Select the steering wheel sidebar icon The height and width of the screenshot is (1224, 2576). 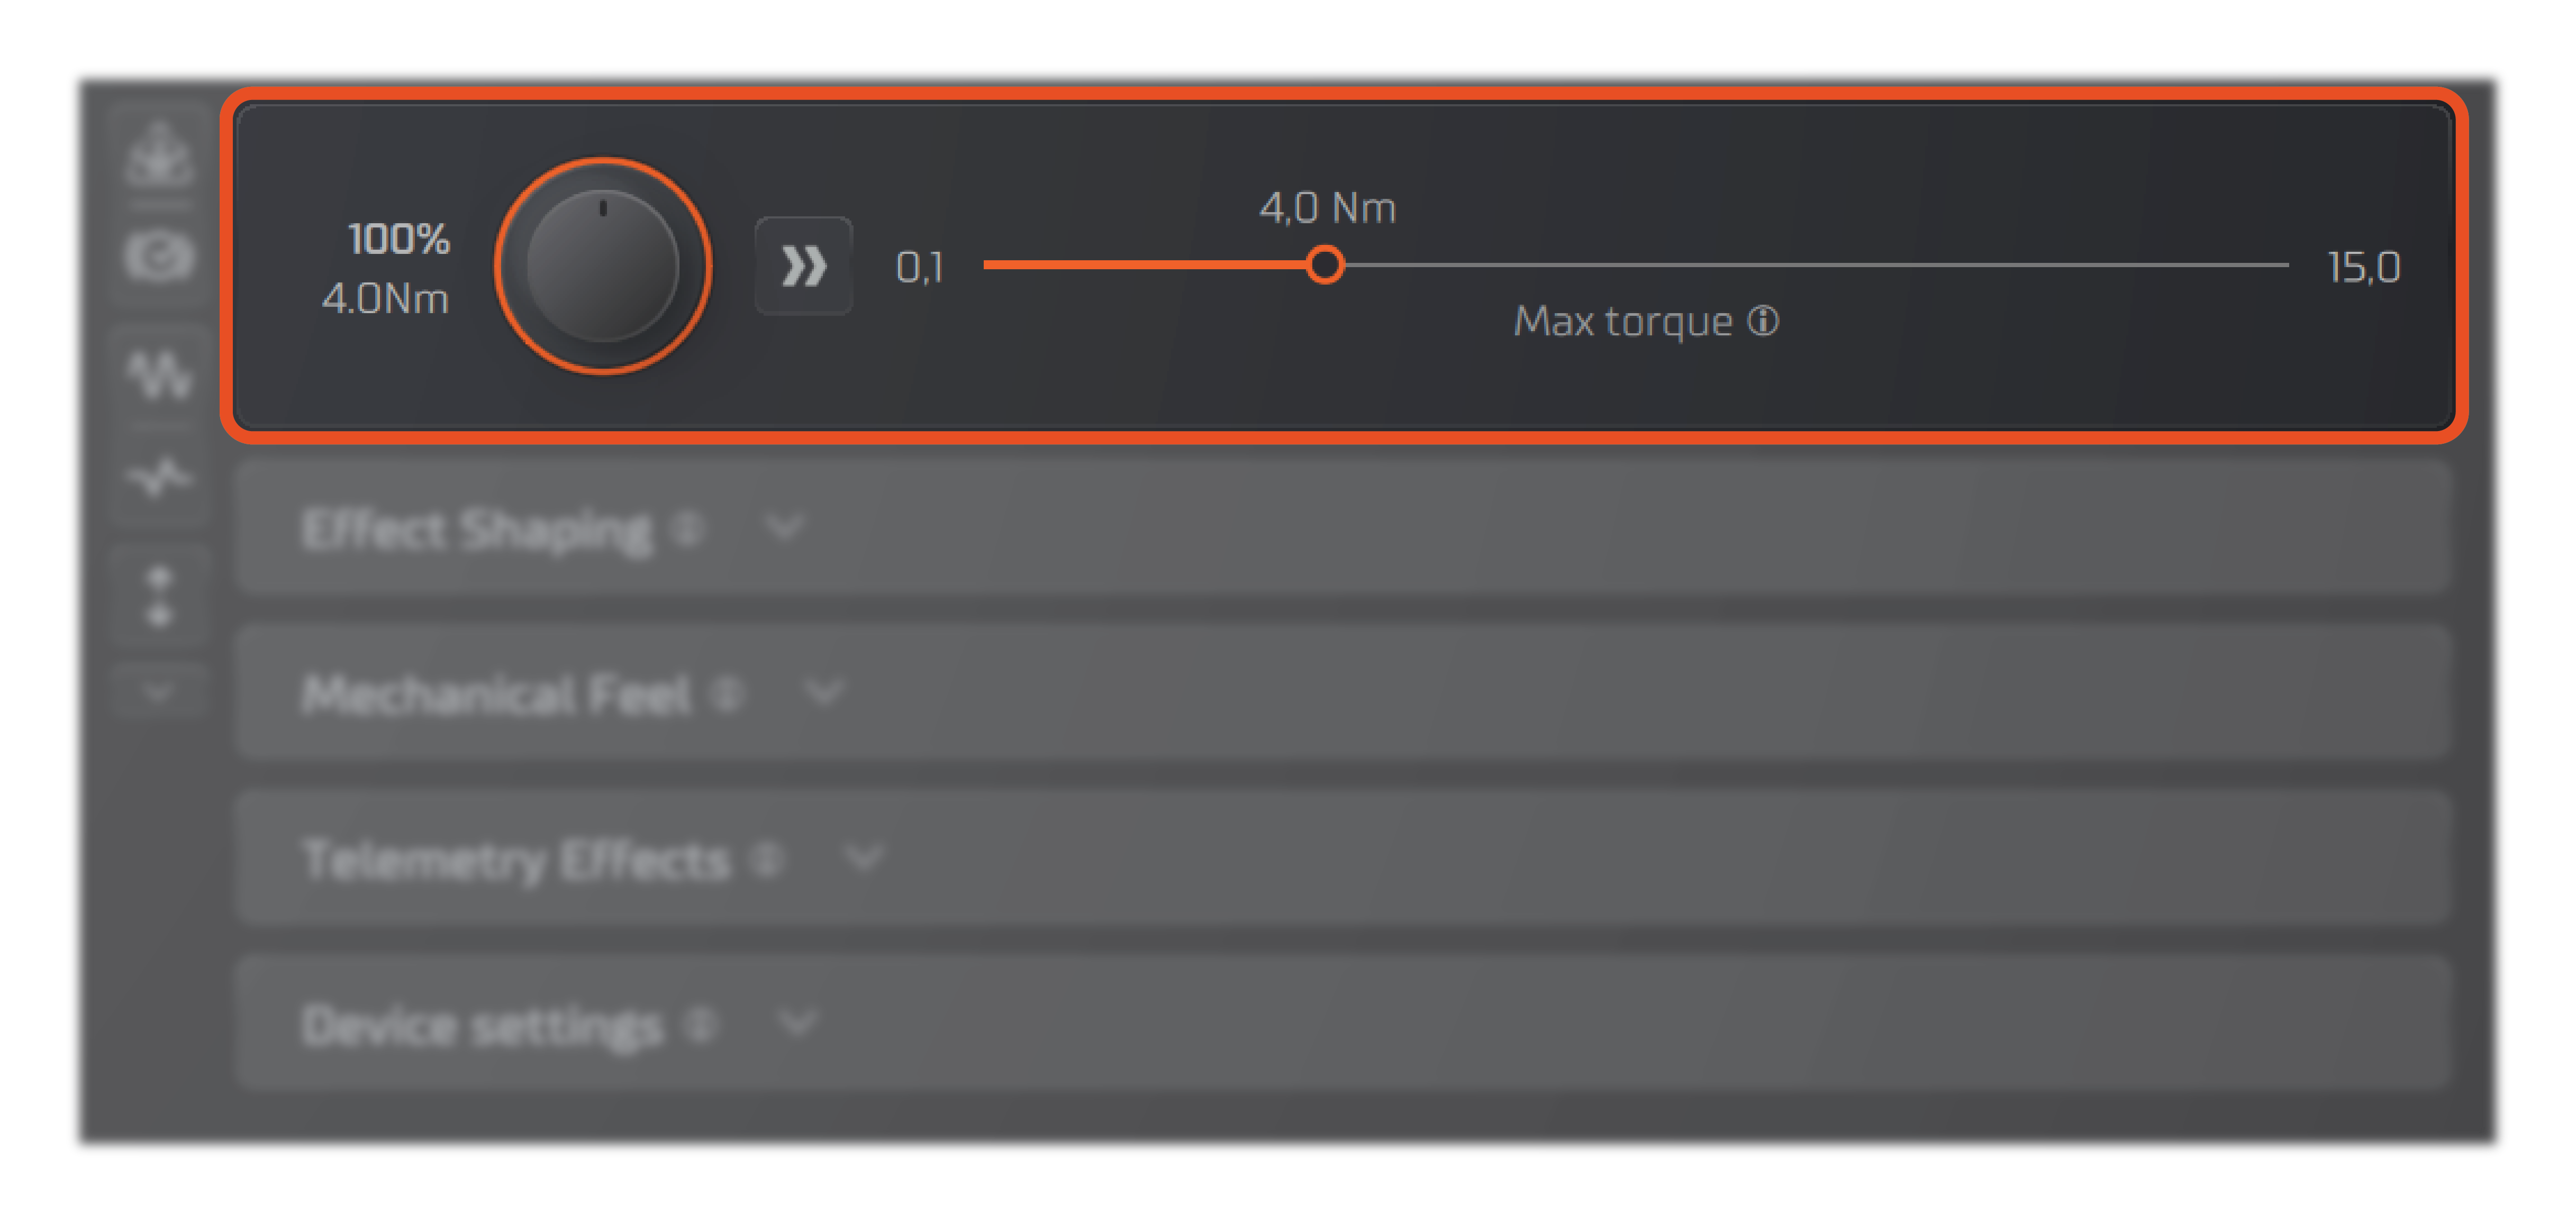click(159, 257)
